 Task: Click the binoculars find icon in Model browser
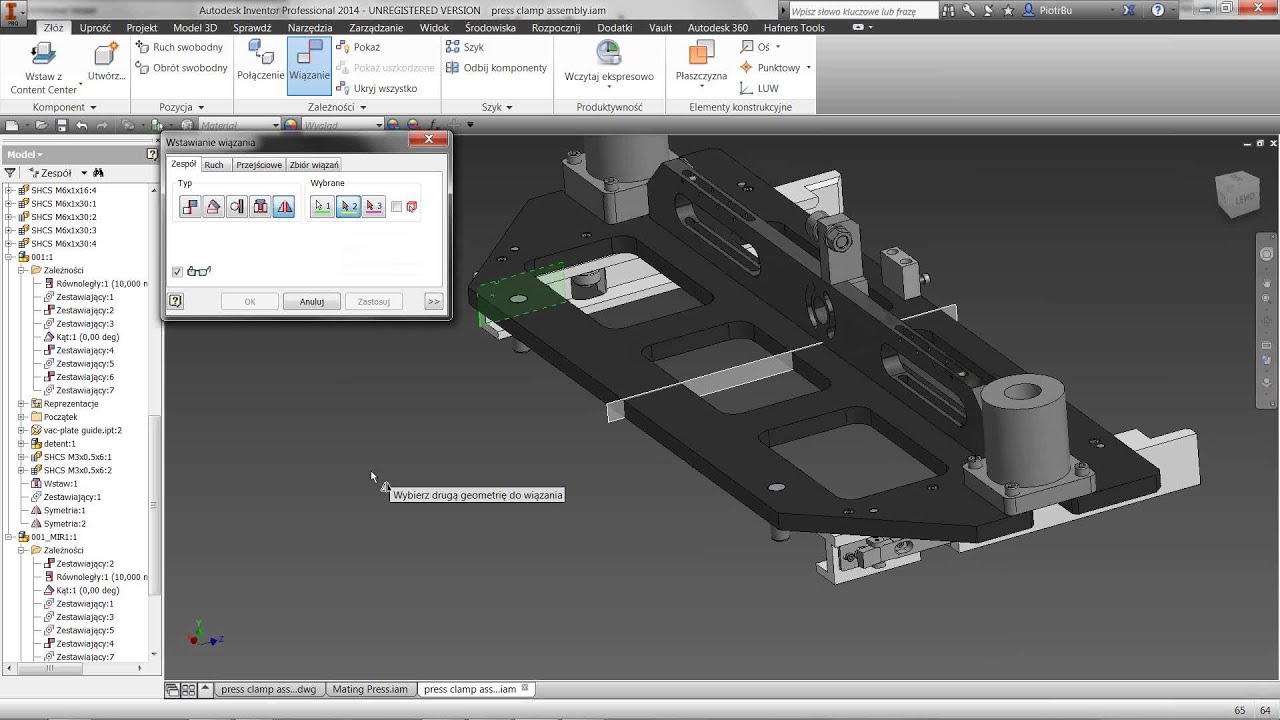point(98,173)
